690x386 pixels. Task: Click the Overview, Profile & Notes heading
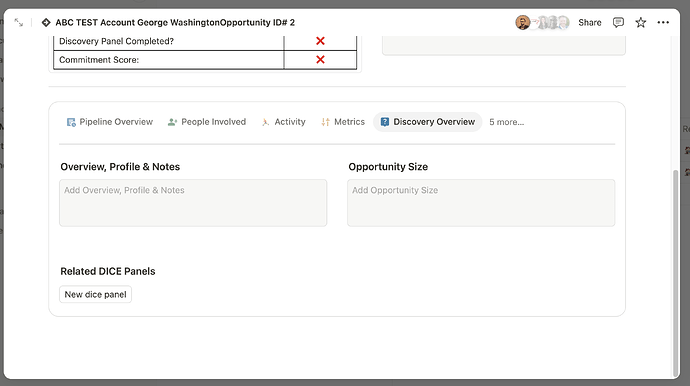click(x=120, y=167)
